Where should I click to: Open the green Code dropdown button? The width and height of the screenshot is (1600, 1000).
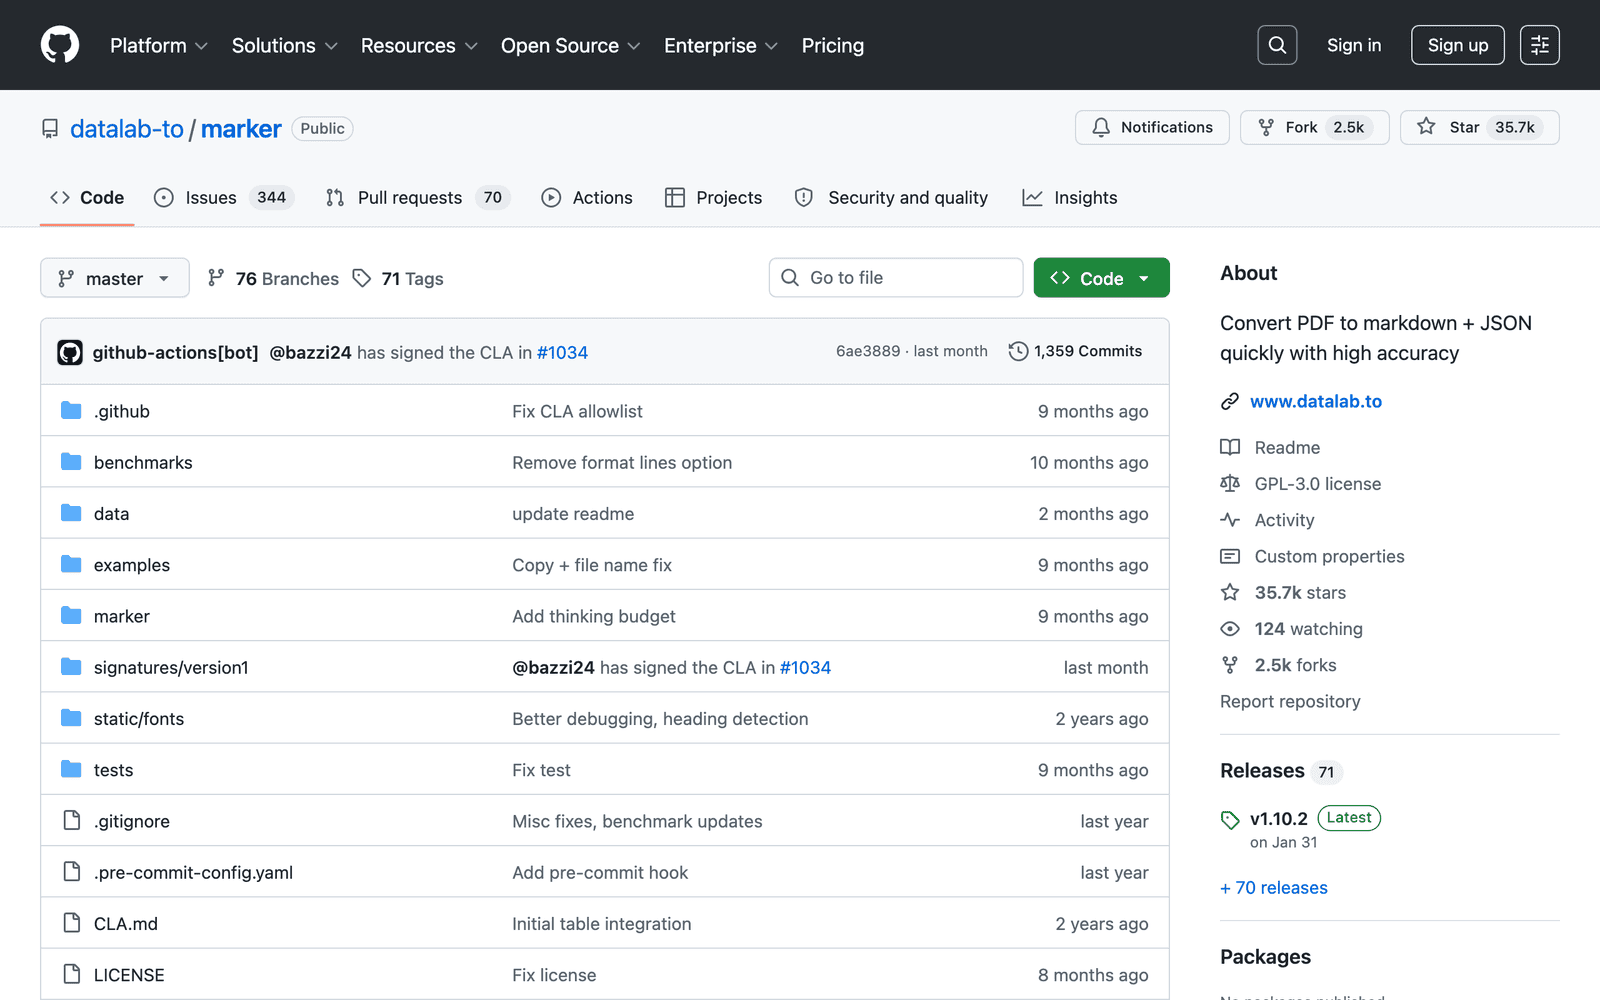(x=1101, y=278)
